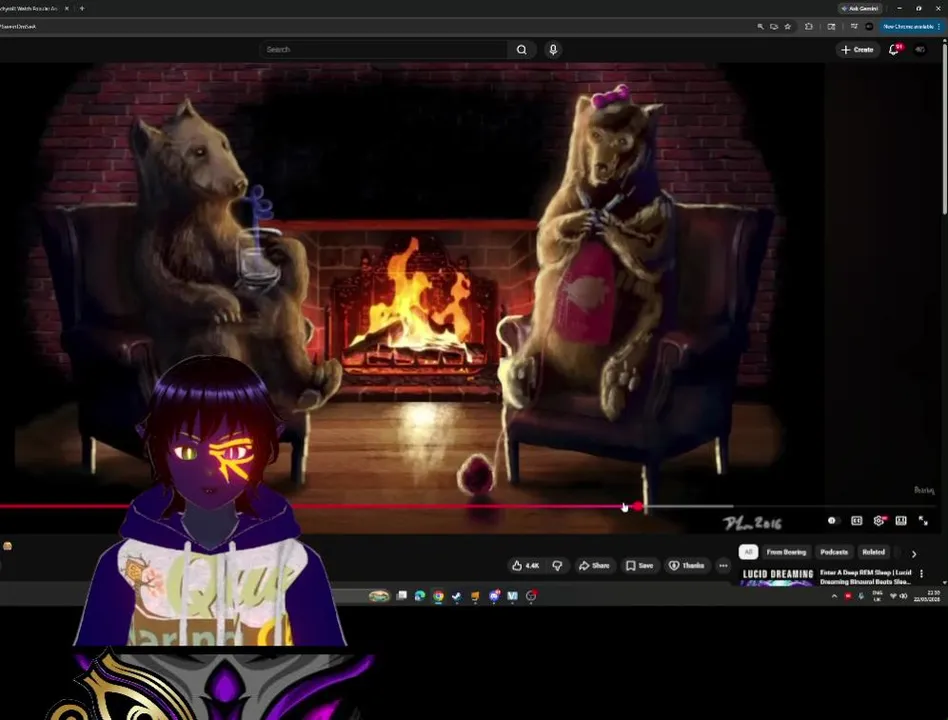Open options menu for Lucid Dreaming video

921,573
